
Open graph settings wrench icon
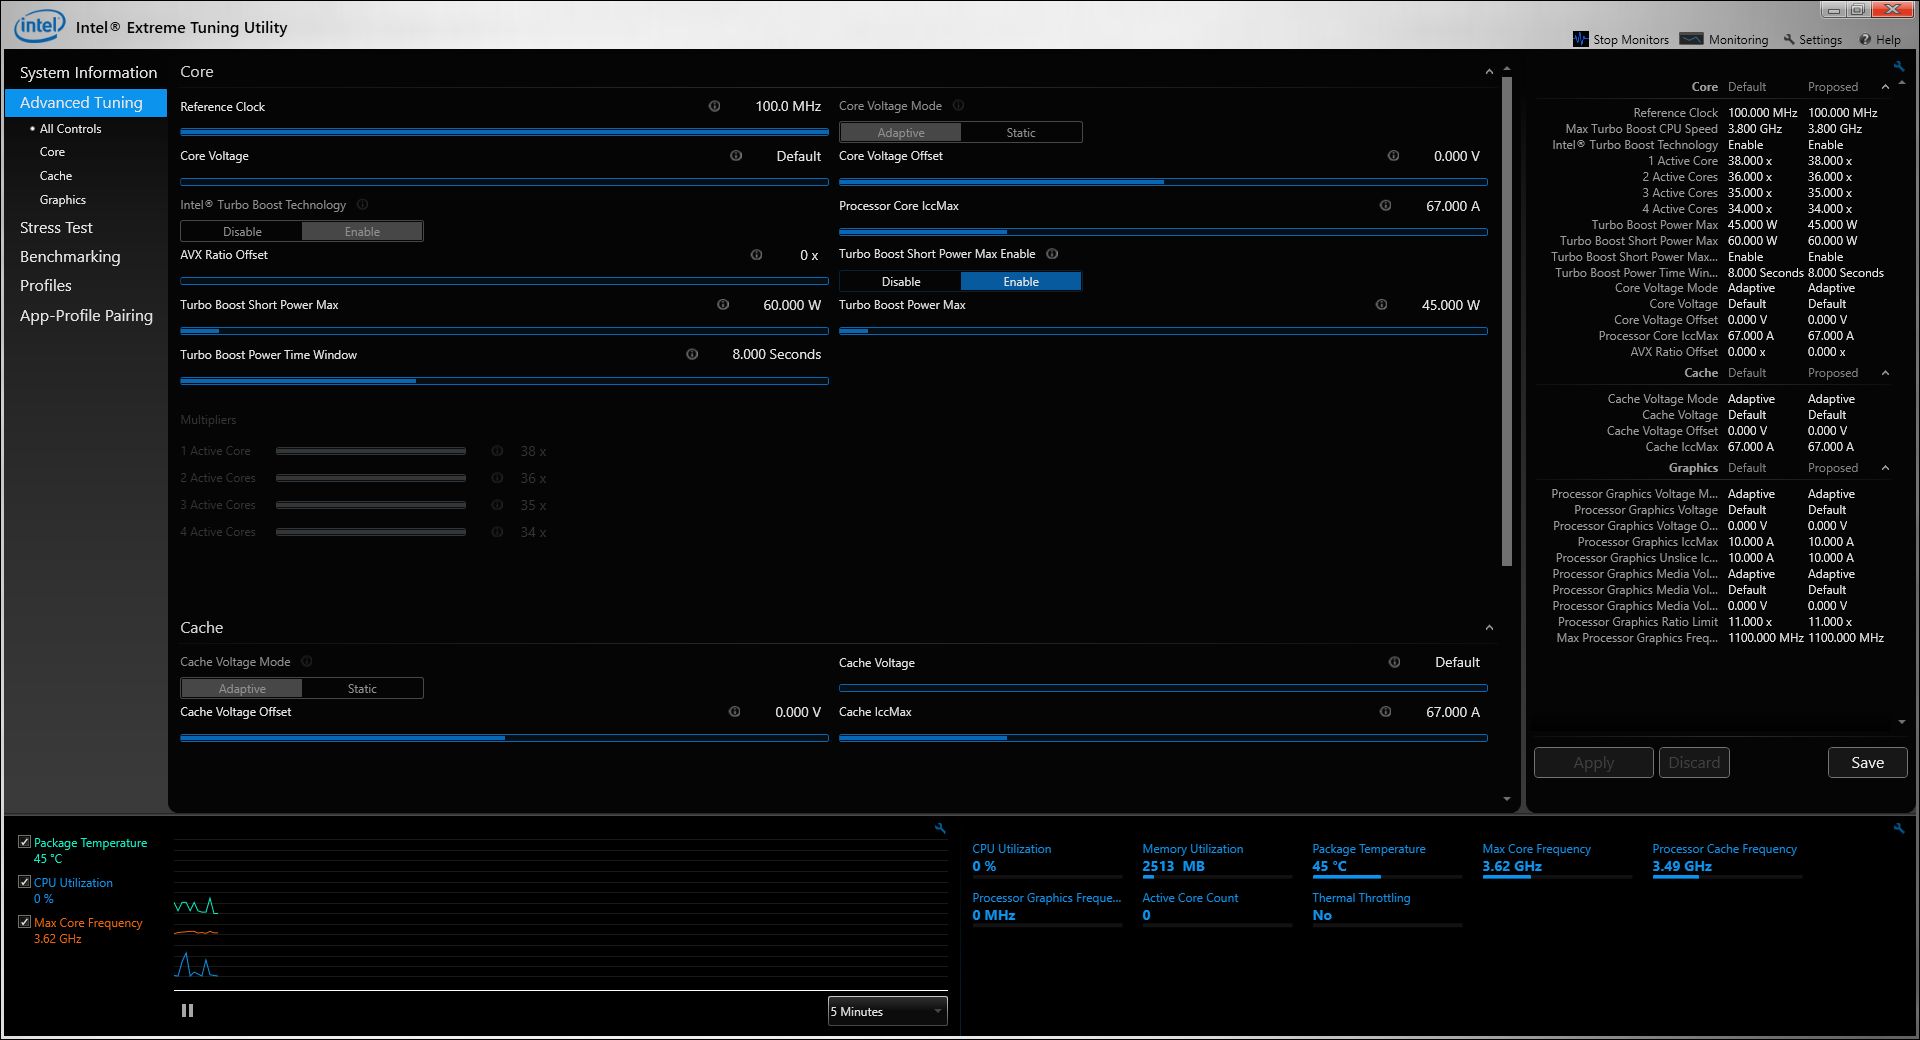click(940, 828)
